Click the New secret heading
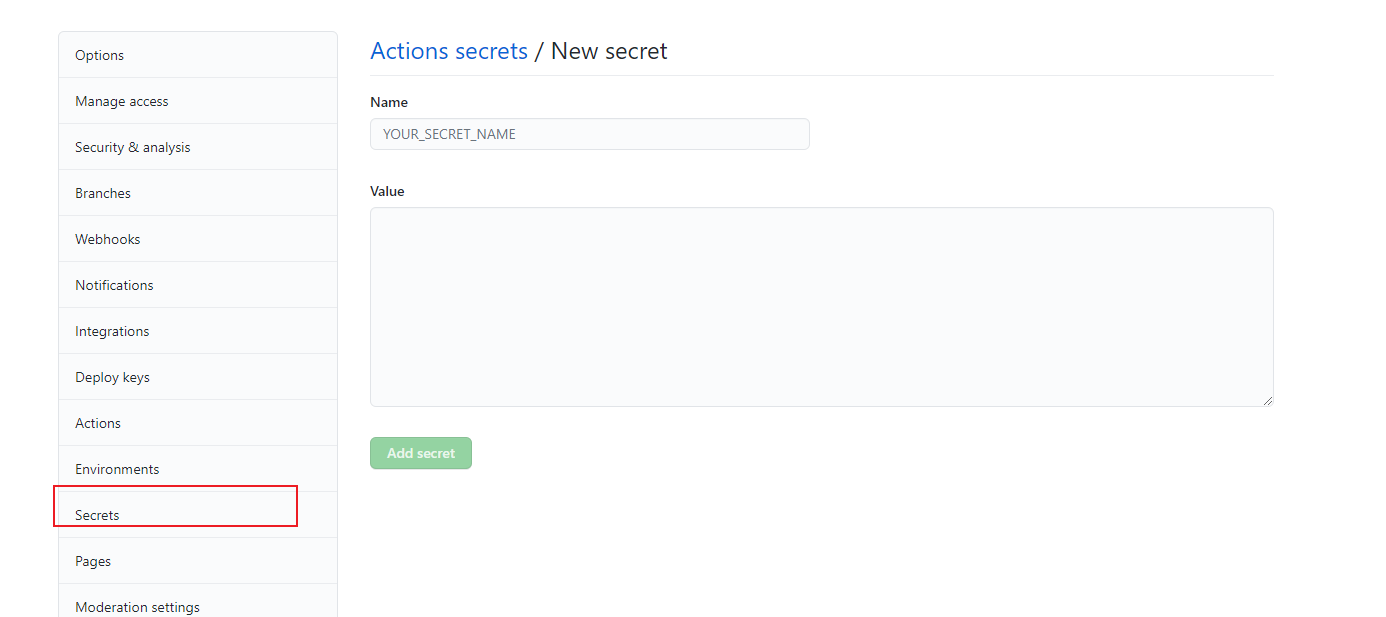 click(608, 50)
